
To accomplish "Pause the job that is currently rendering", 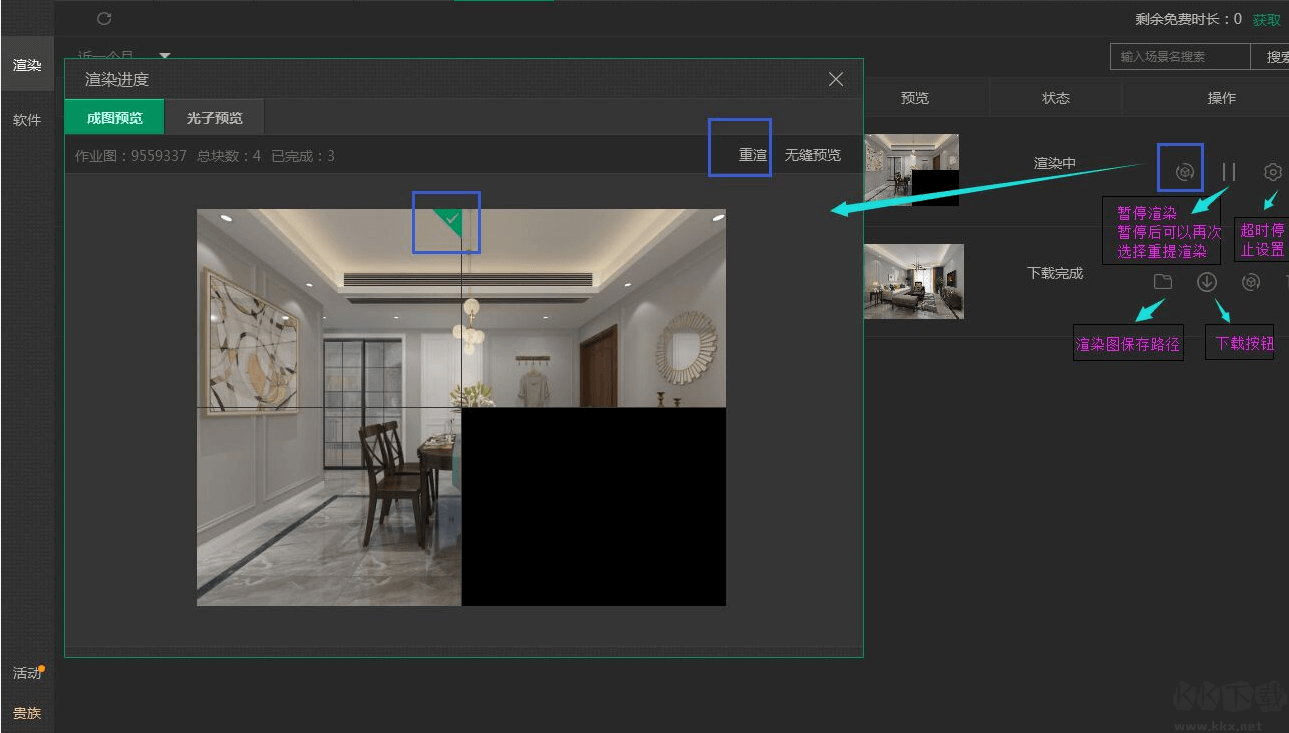I will click(1229, 172).
